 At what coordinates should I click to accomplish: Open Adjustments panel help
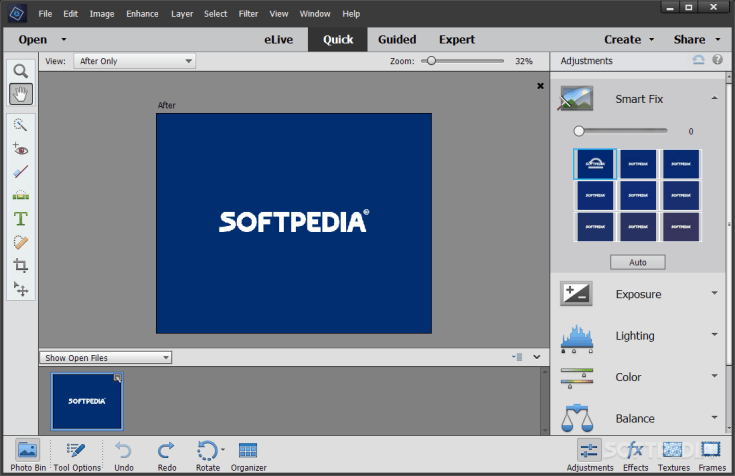coord(717,60)
